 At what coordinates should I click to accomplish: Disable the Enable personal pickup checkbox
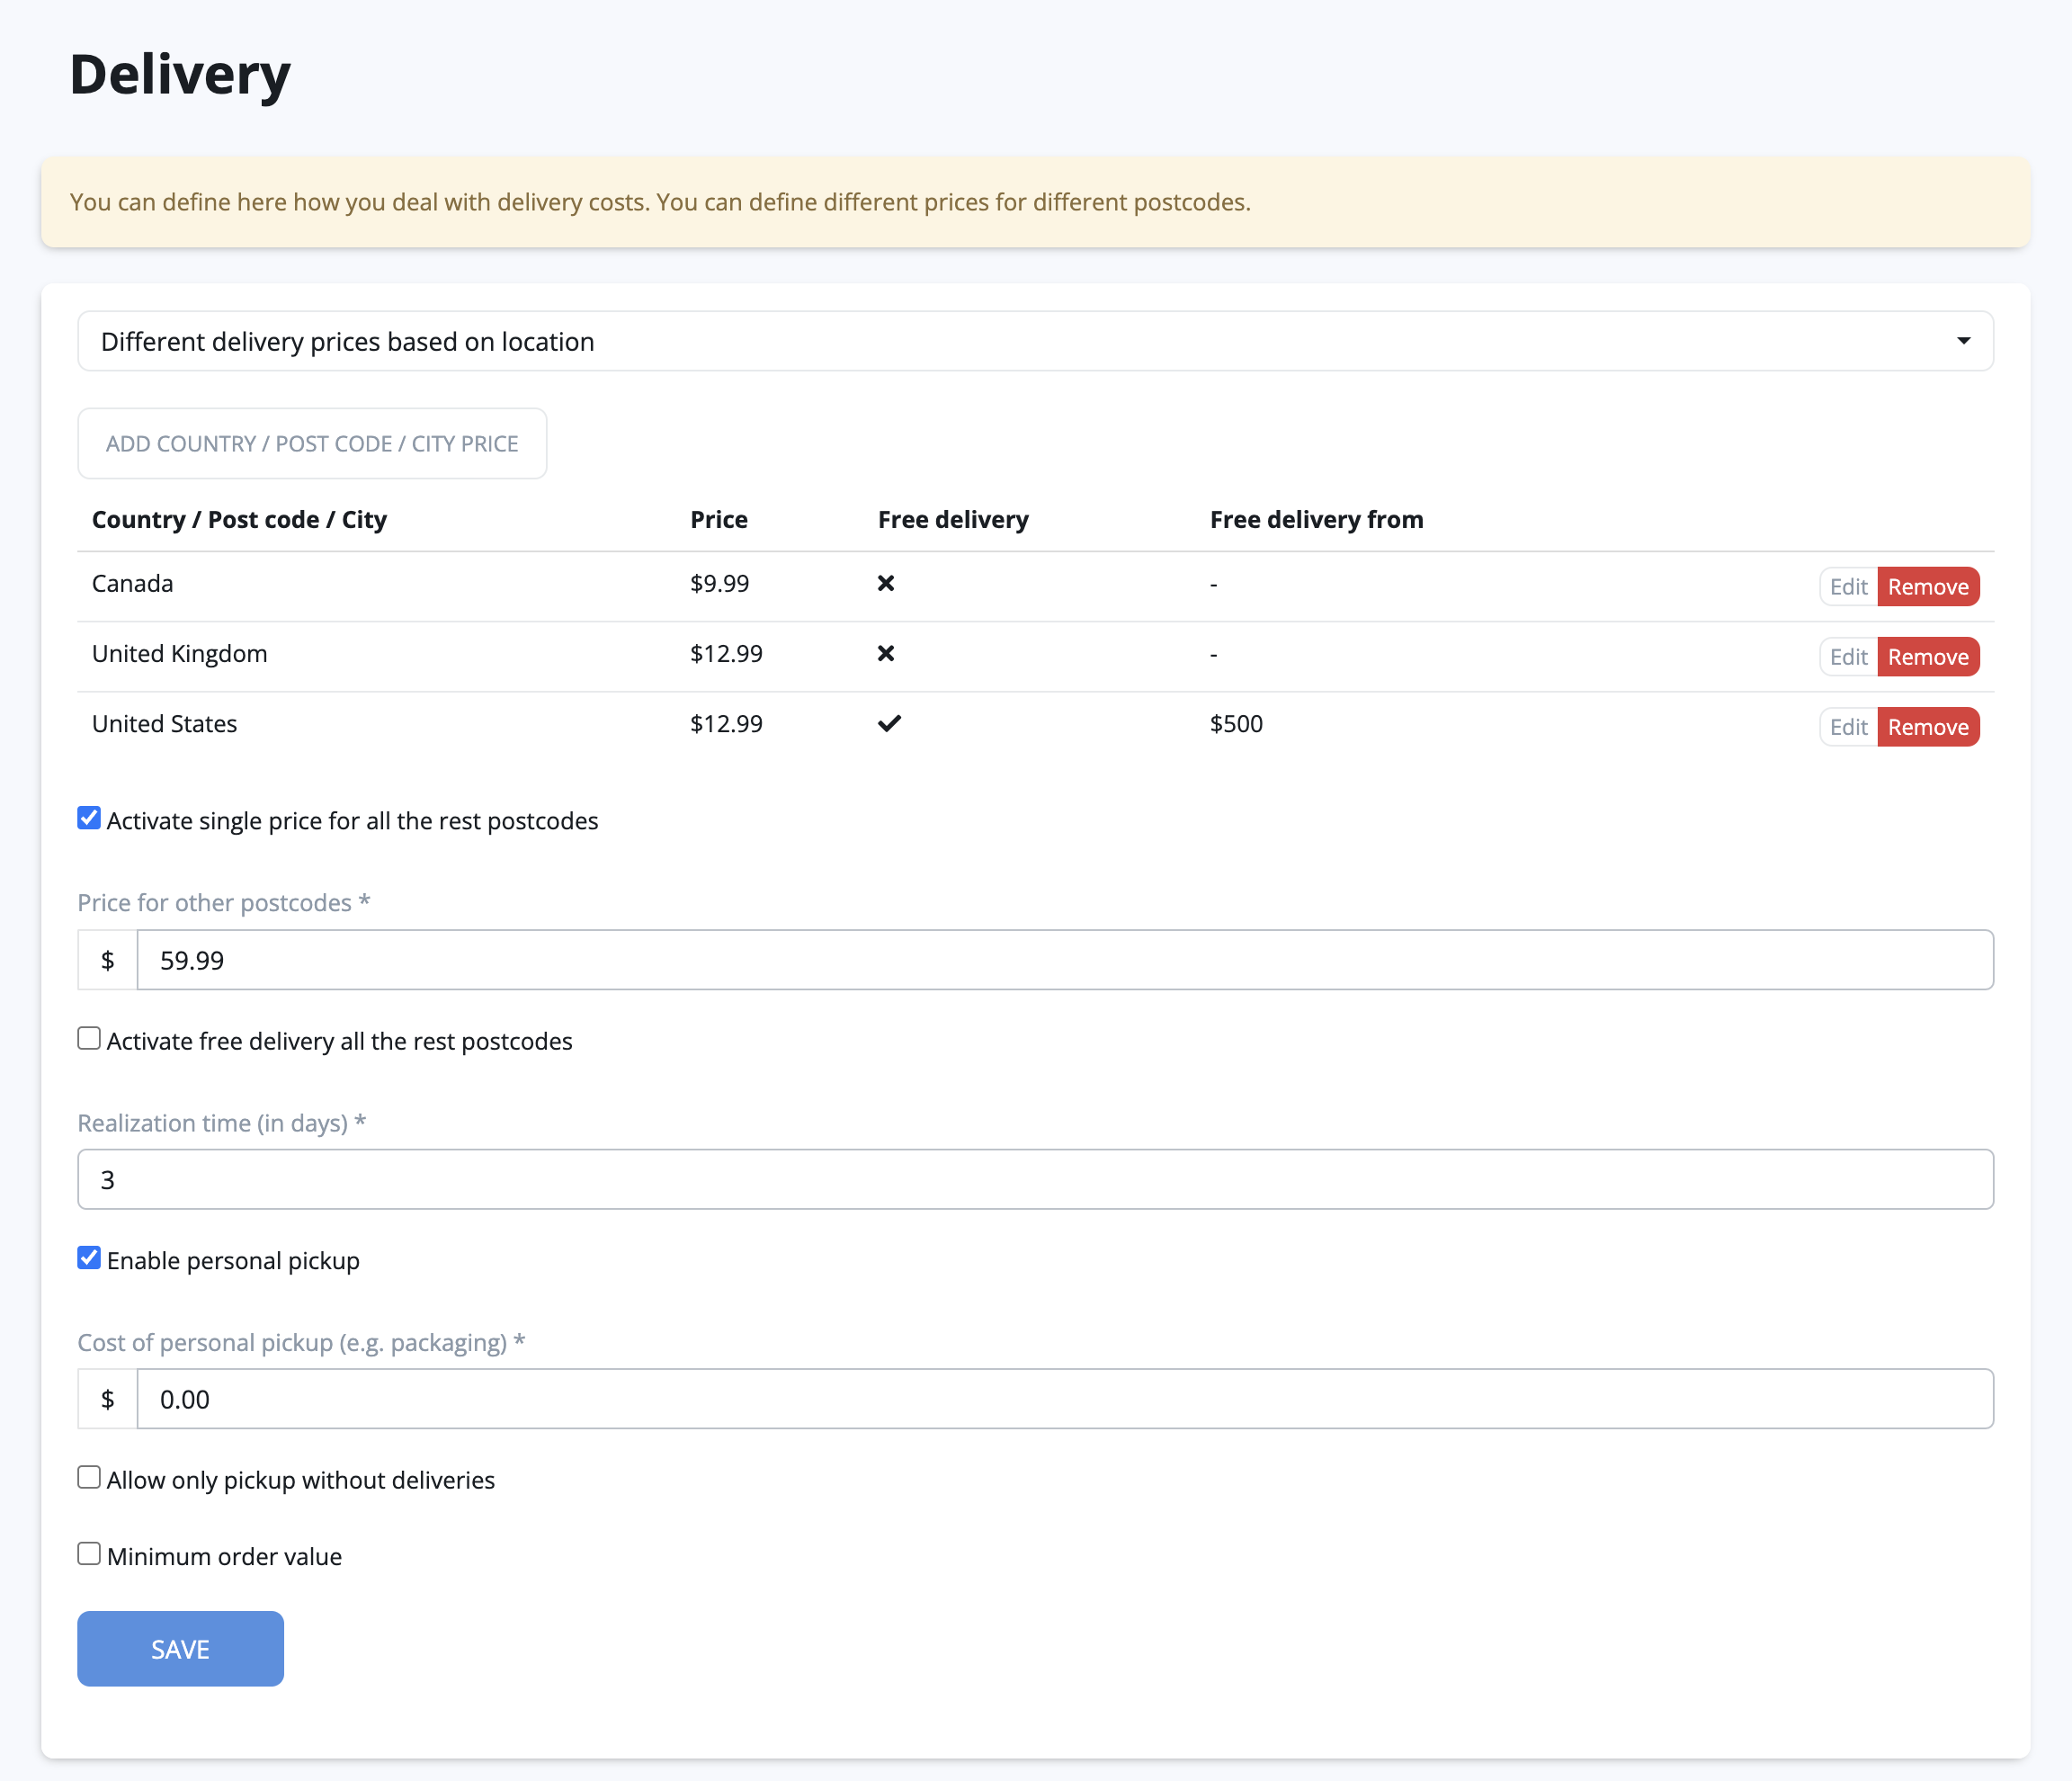point(89,1258)
